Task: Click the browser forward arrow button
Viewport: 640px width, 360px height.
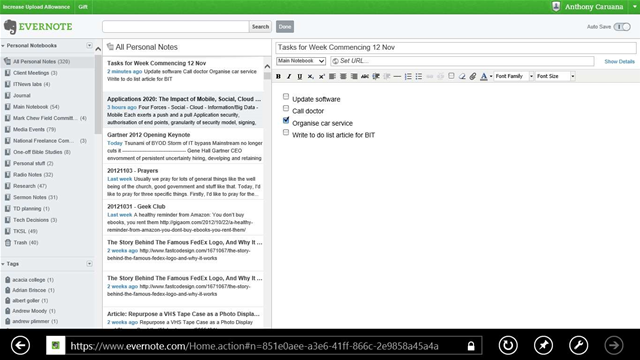Action: tap(614, 345)
